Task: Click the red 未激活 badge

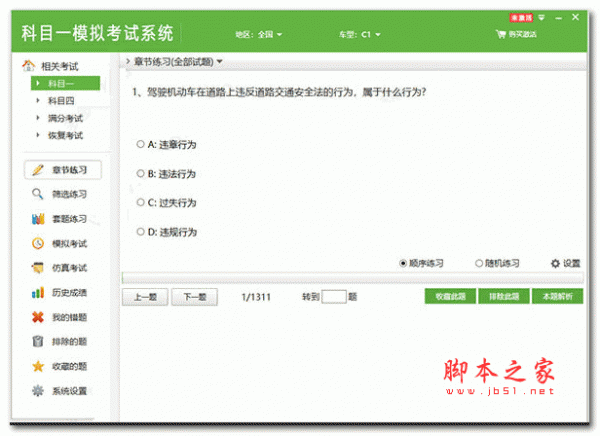Action: pos(521,18)
